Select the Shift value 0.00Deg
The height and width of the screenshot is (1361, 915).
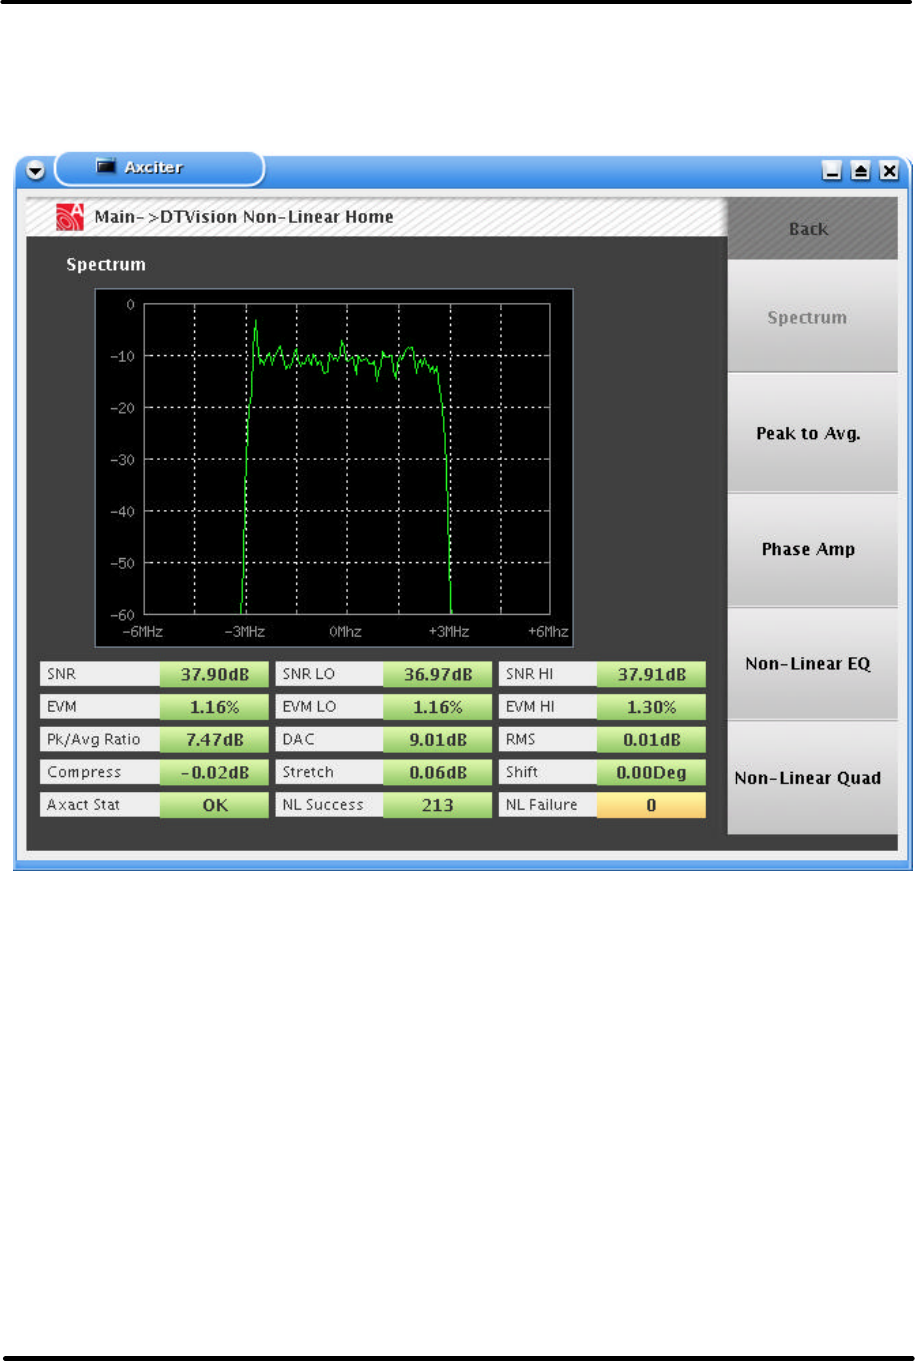[651, 772]
